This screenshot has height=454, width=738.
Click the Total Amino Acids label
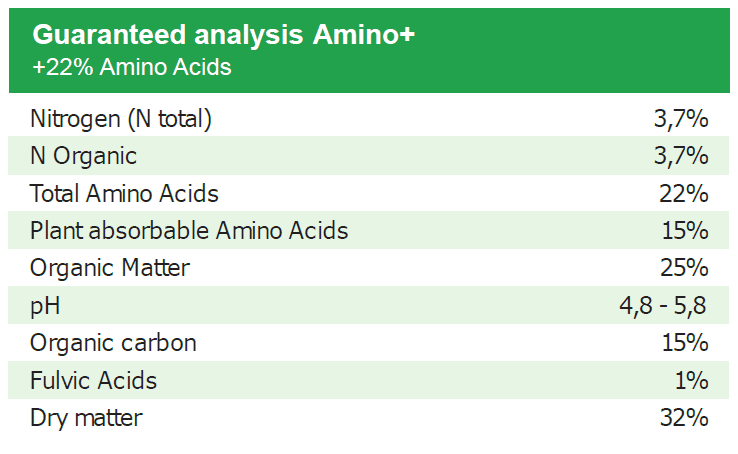(x=124, y=193)
